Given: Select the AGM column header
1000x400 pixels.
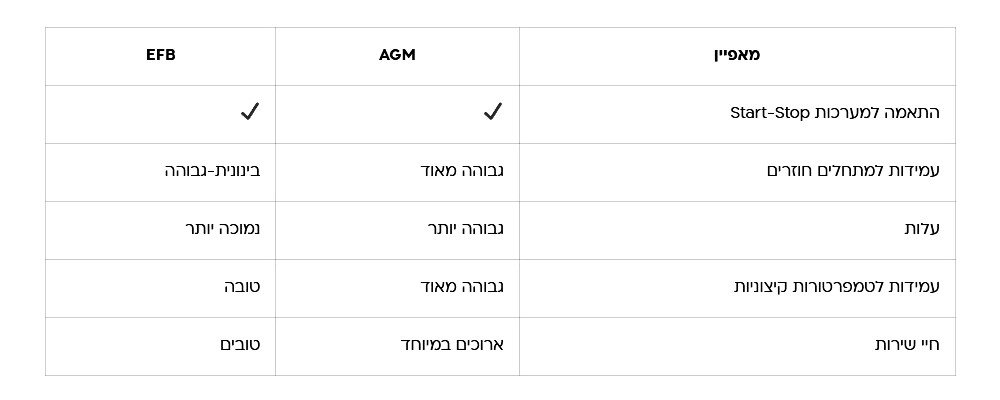Looking at the screenshot, I should [x=397, y=55].
